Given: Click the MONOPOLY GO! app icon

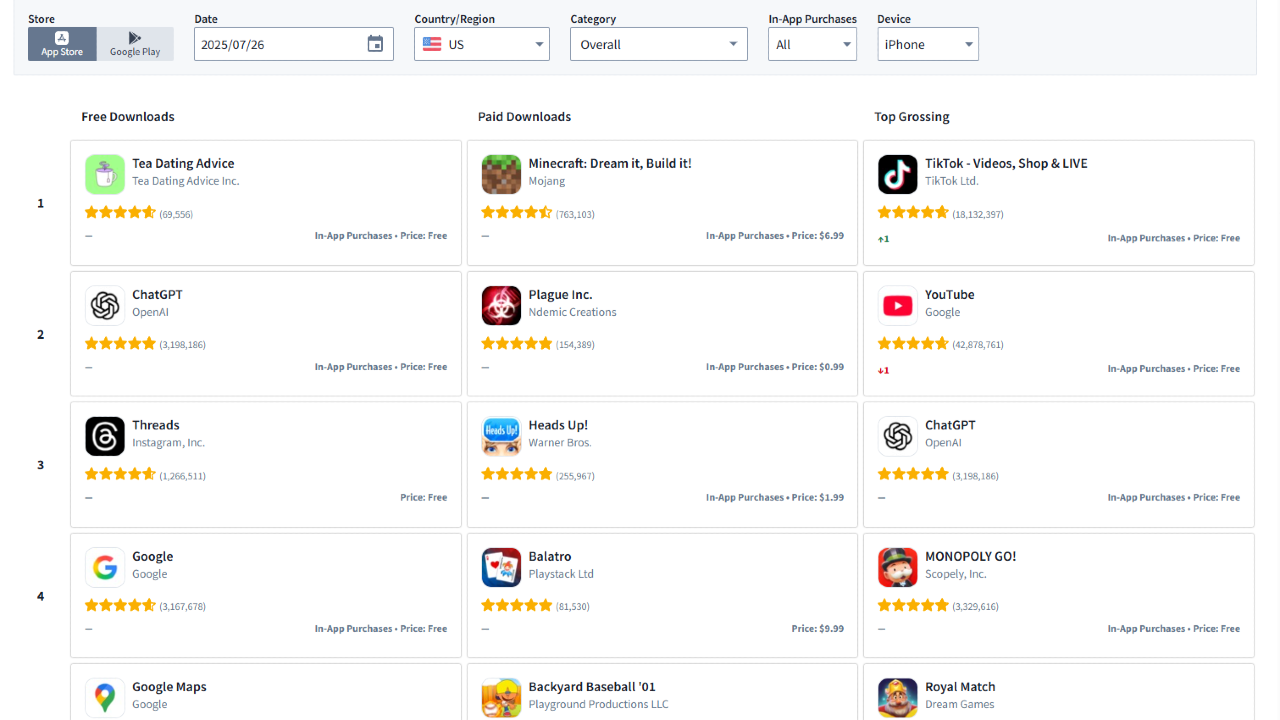Looking at the screenshot, I should tap(897, 567).
